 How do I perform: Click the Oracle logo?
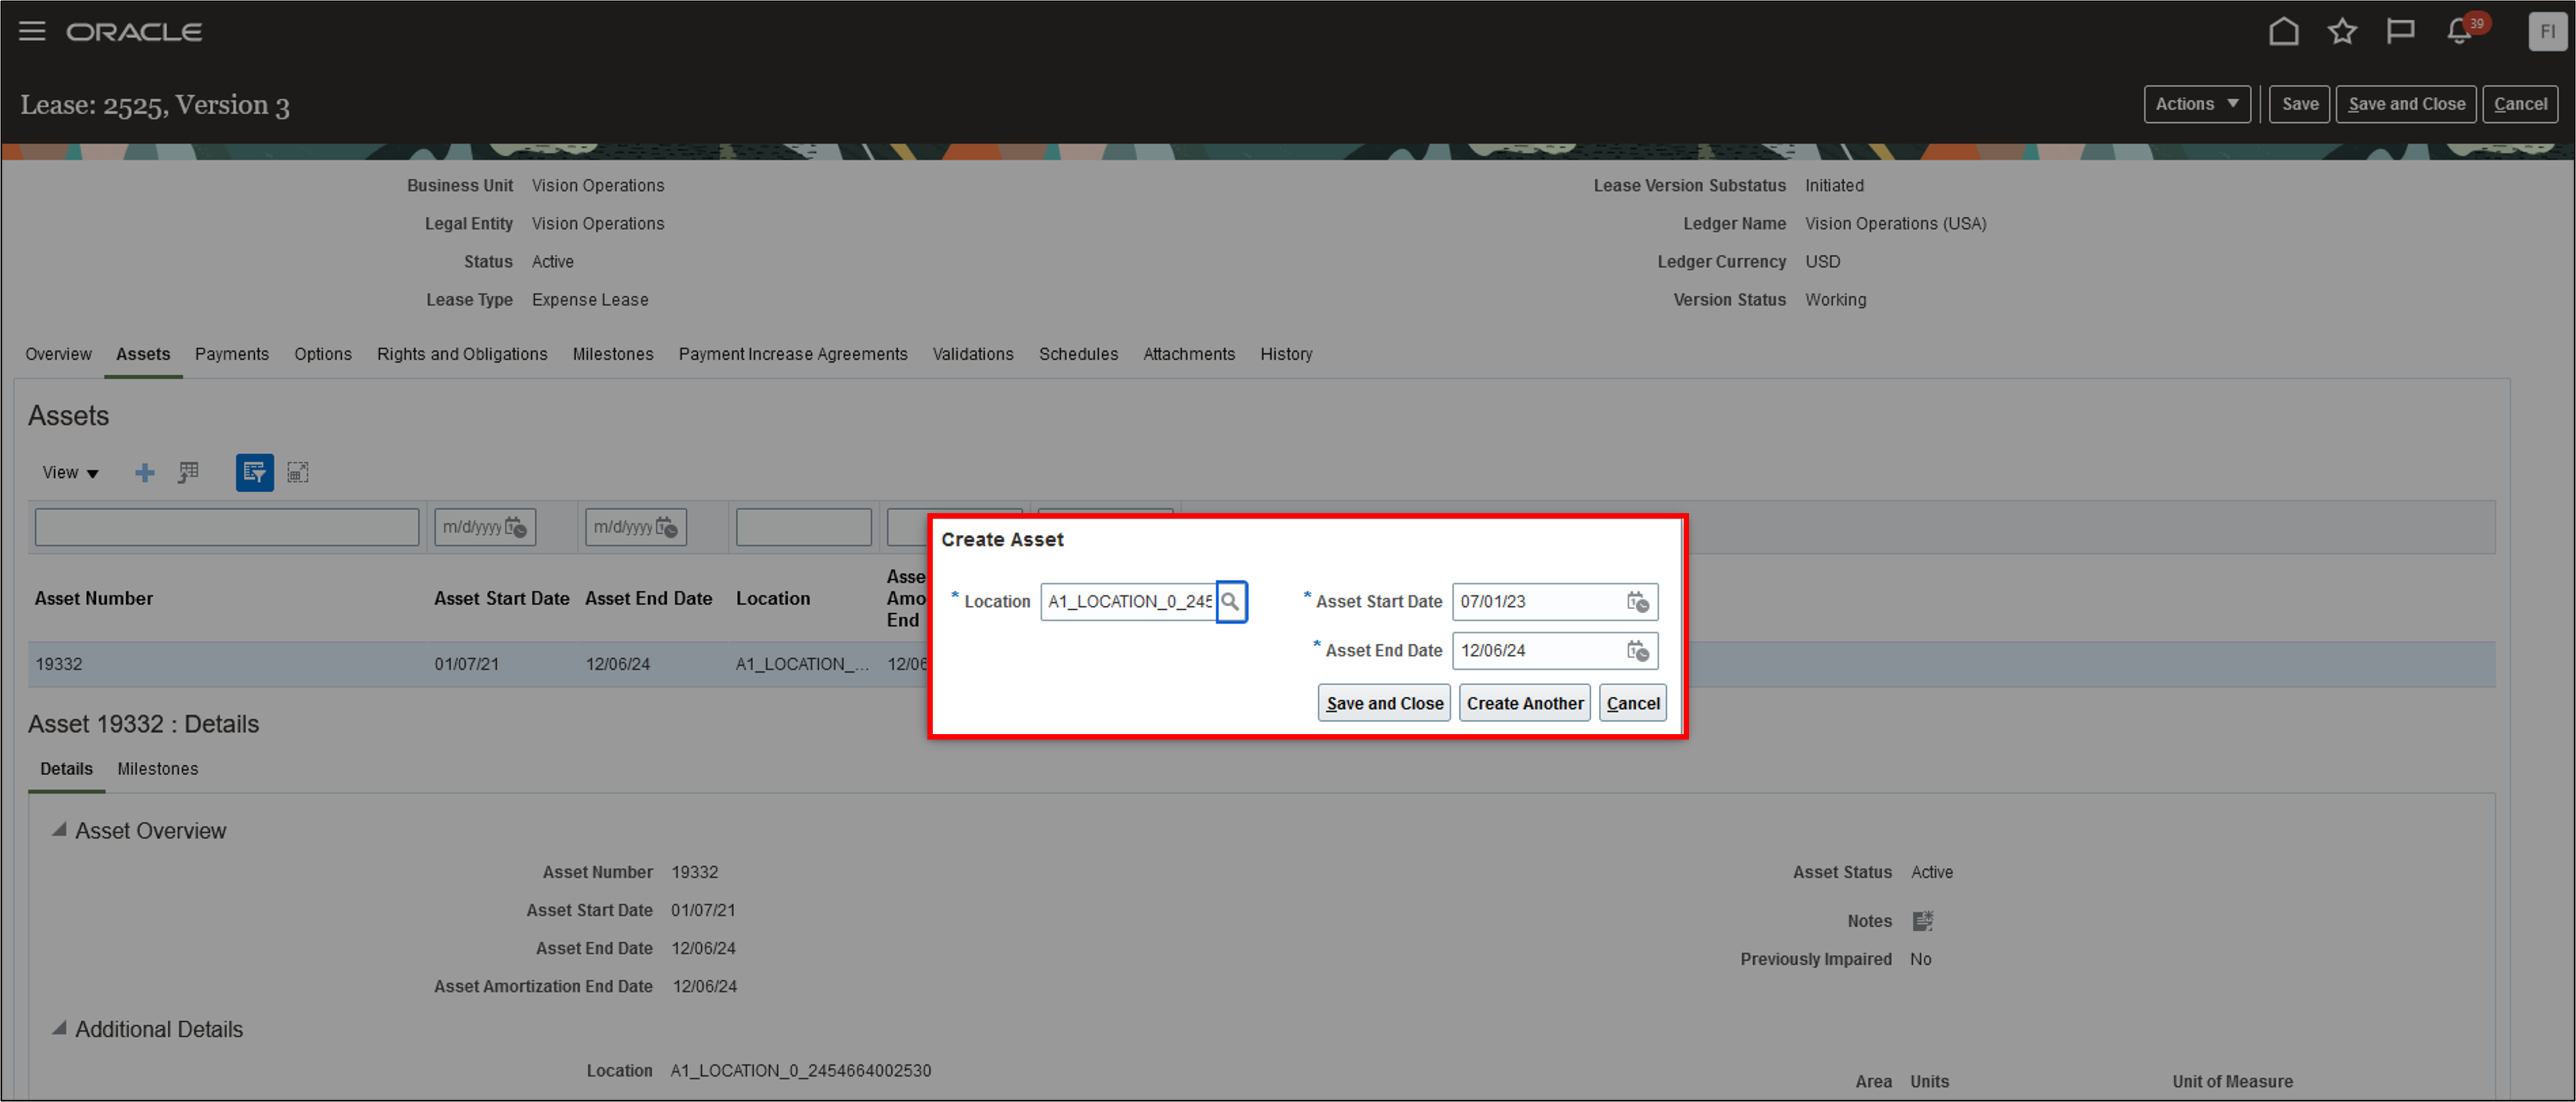pyautogui.click(x=134, y=32)
